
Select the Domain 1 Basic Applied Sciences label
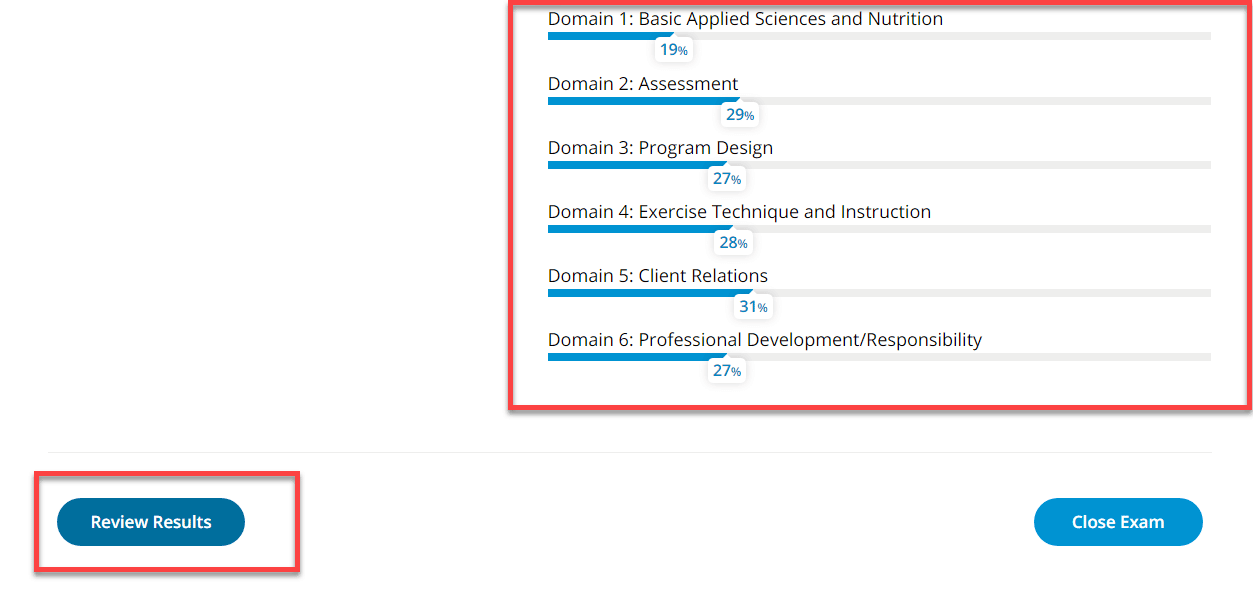745,19
